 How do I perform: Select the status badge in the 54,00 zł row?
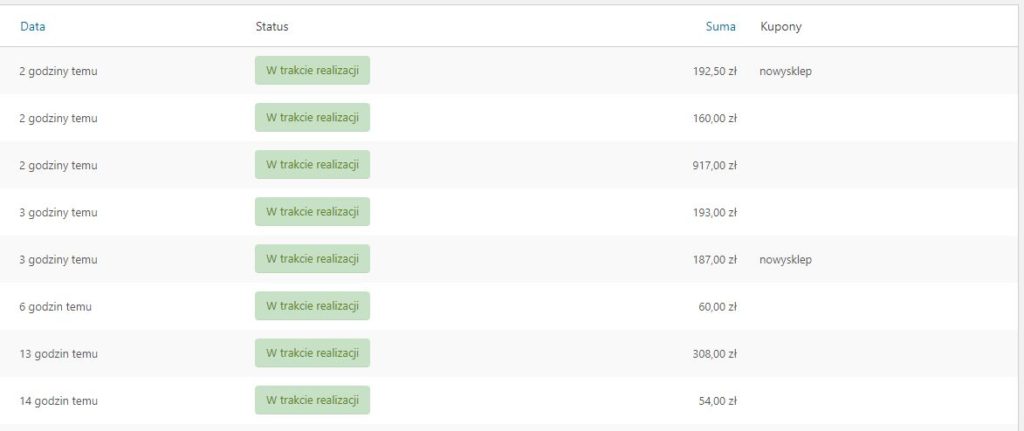(312, 400)
